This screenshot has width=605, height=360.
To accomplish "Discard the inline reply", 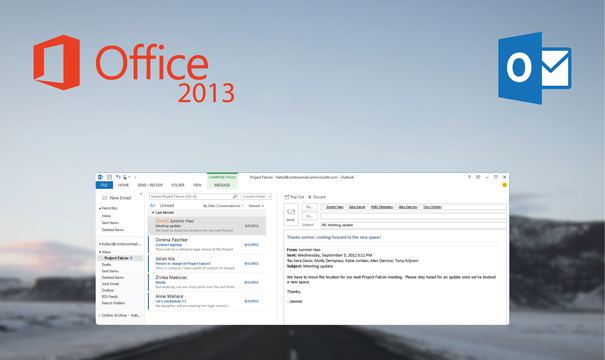I will [x=316, y=197].
